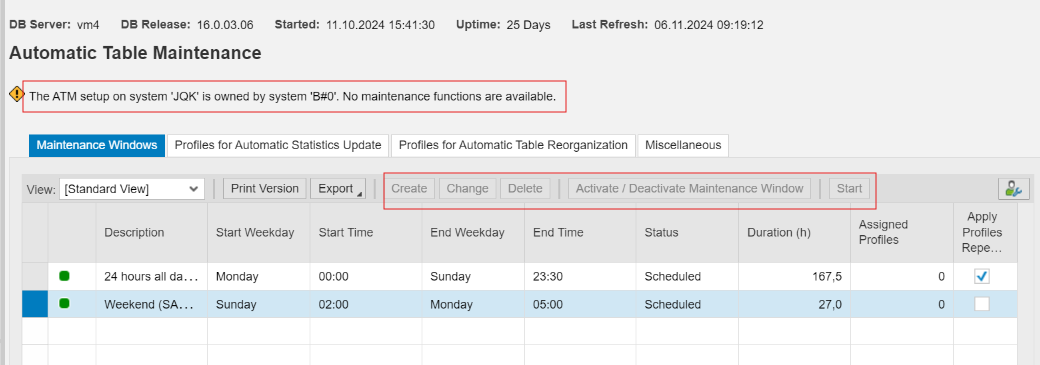Open the Standard View dropdown
The height and width of the screenshot is (365, 1040).
coord(132,189)
